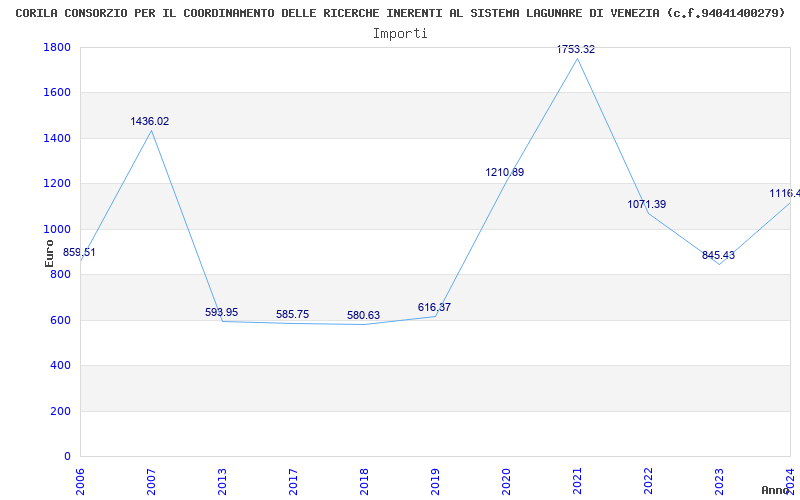Click the 2021 x-axis year label
The image size is (800, 500).
577,481
